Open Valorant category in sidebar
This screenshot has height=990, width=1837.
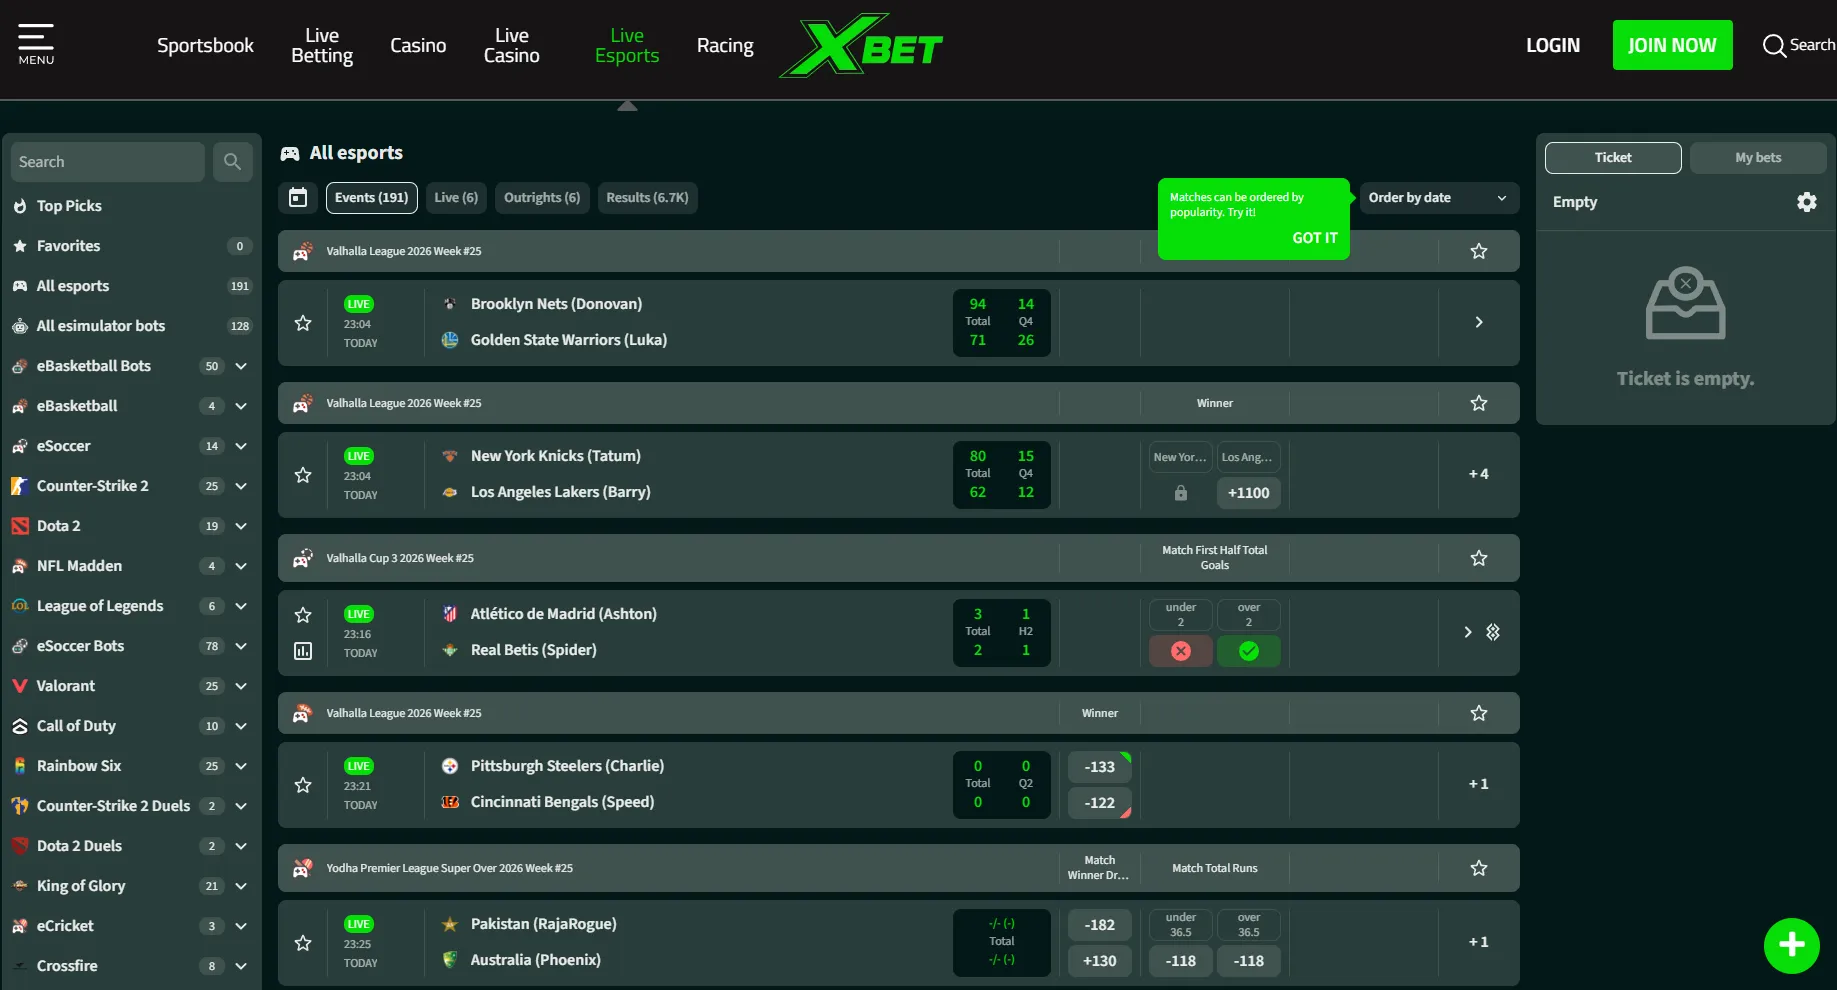(131, 686)
